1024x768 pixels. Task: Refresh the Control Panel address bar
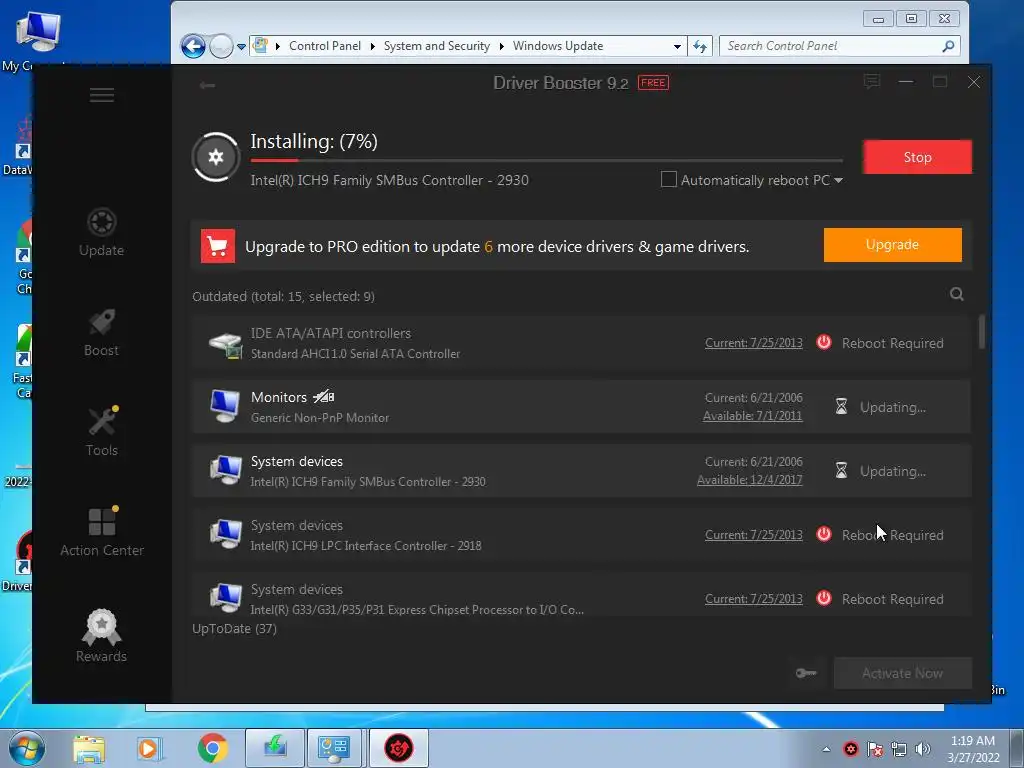(x=700, y=46)
